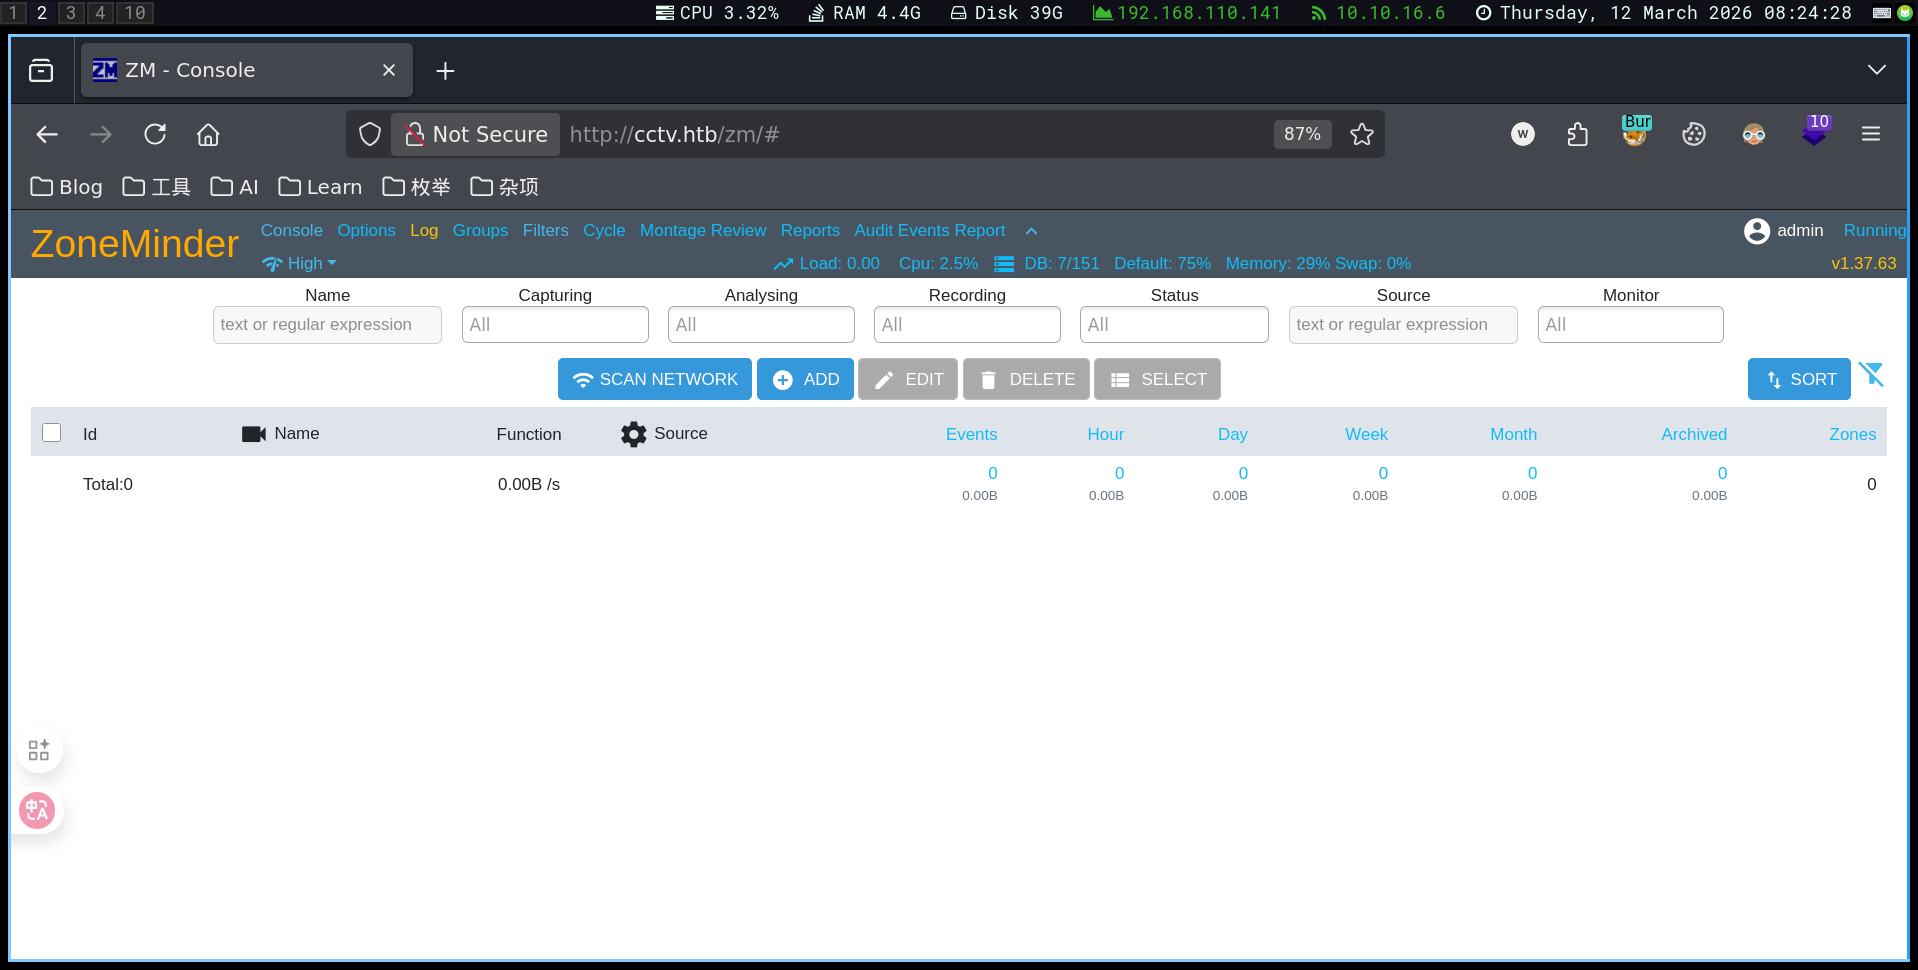Open the Capturing filter dropdown

click(x=555, y=325)
